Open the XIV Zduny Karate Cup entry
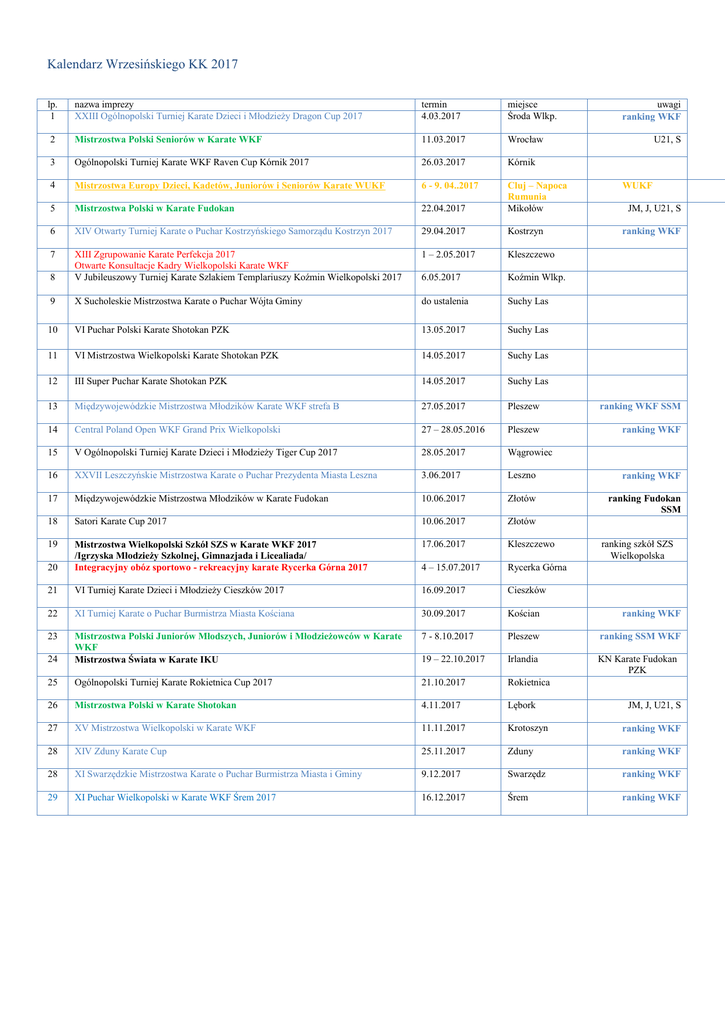The width and height of the screenshot is (725, 1024). (x=121, y=751)
